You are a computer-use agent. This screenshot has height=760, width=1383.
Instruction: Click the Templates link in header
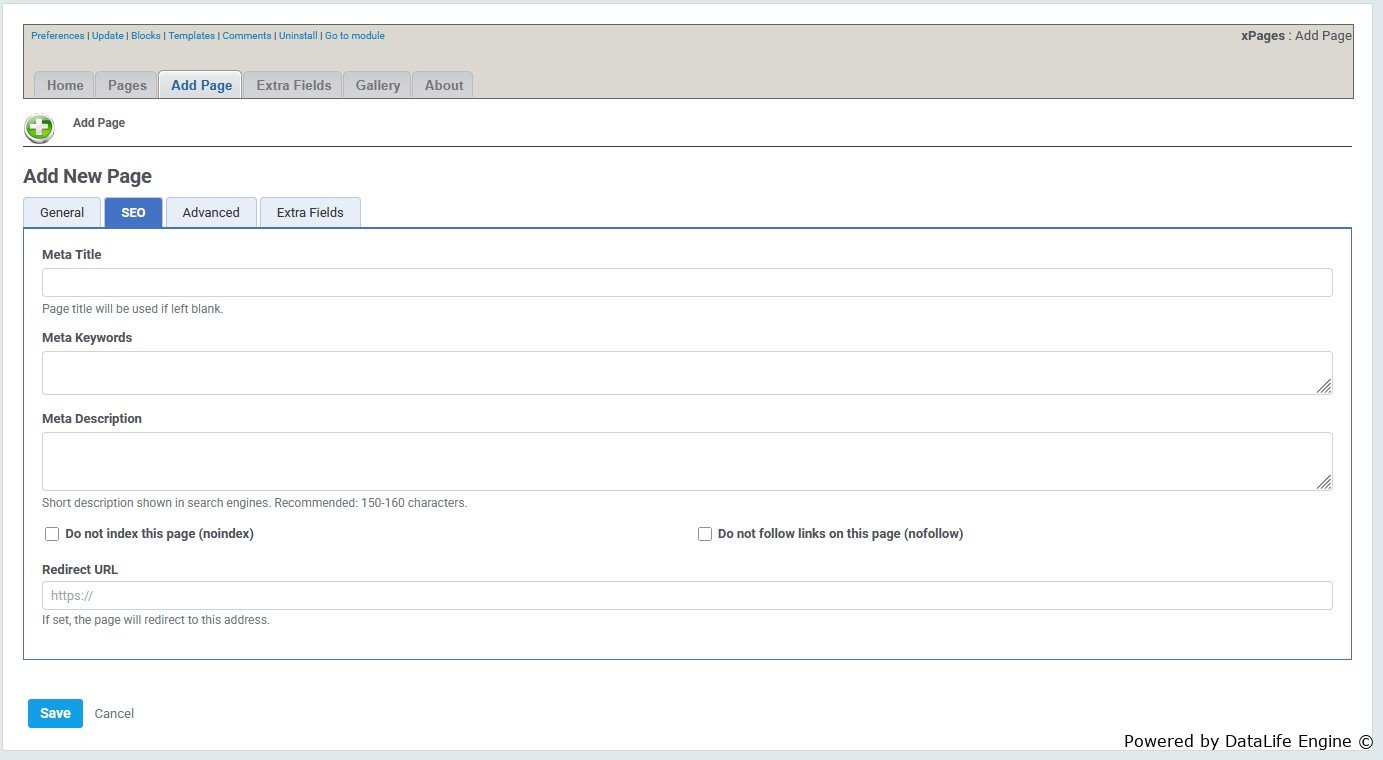[x=191, y=36]
